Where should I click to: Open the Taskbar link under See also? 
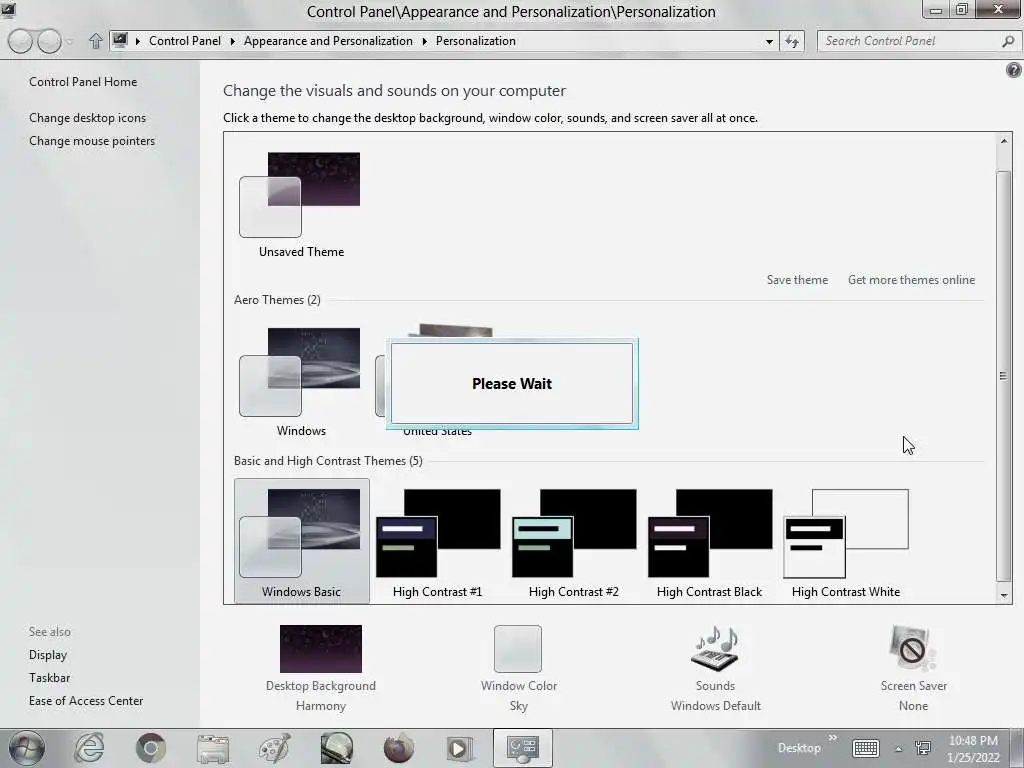49,678
